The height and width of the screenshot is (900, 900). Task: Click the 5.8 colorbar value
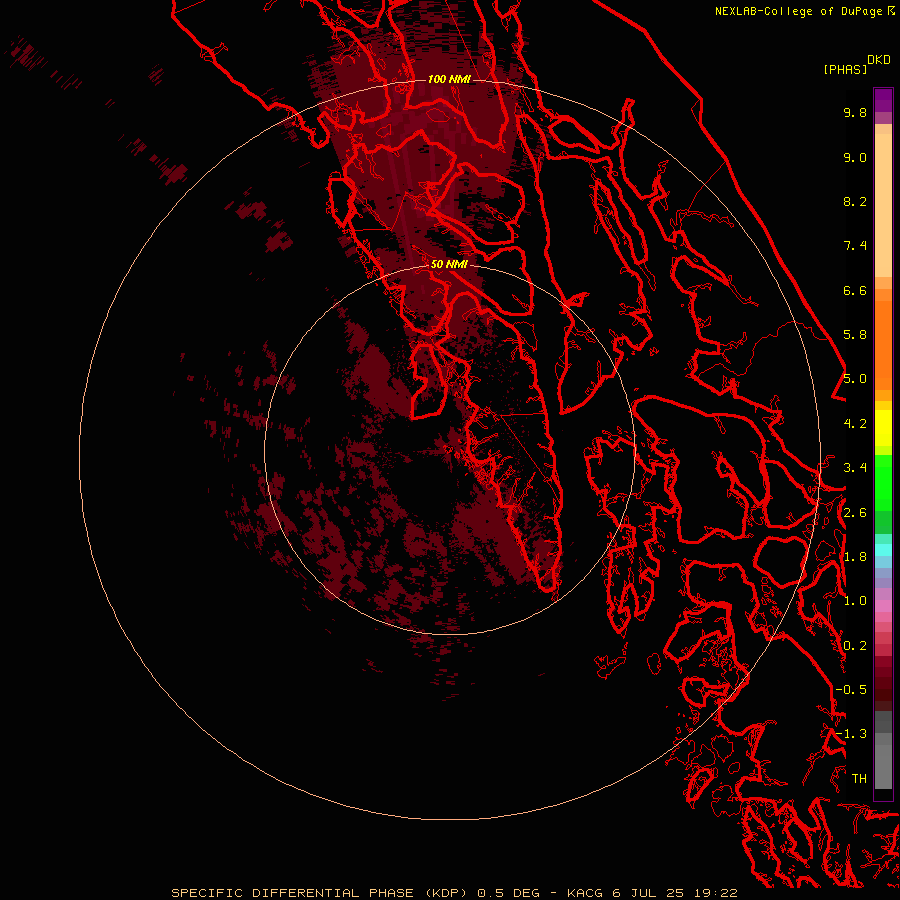(x=855, y=335)
